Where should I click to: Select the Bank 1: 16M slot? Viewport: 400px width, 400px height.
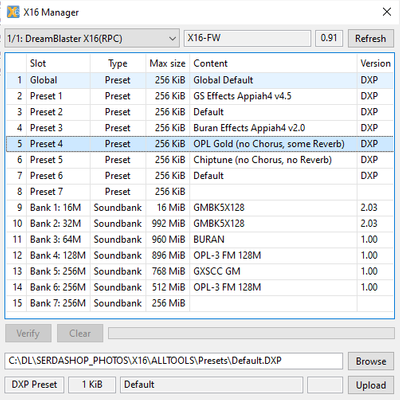pos(200,208)
